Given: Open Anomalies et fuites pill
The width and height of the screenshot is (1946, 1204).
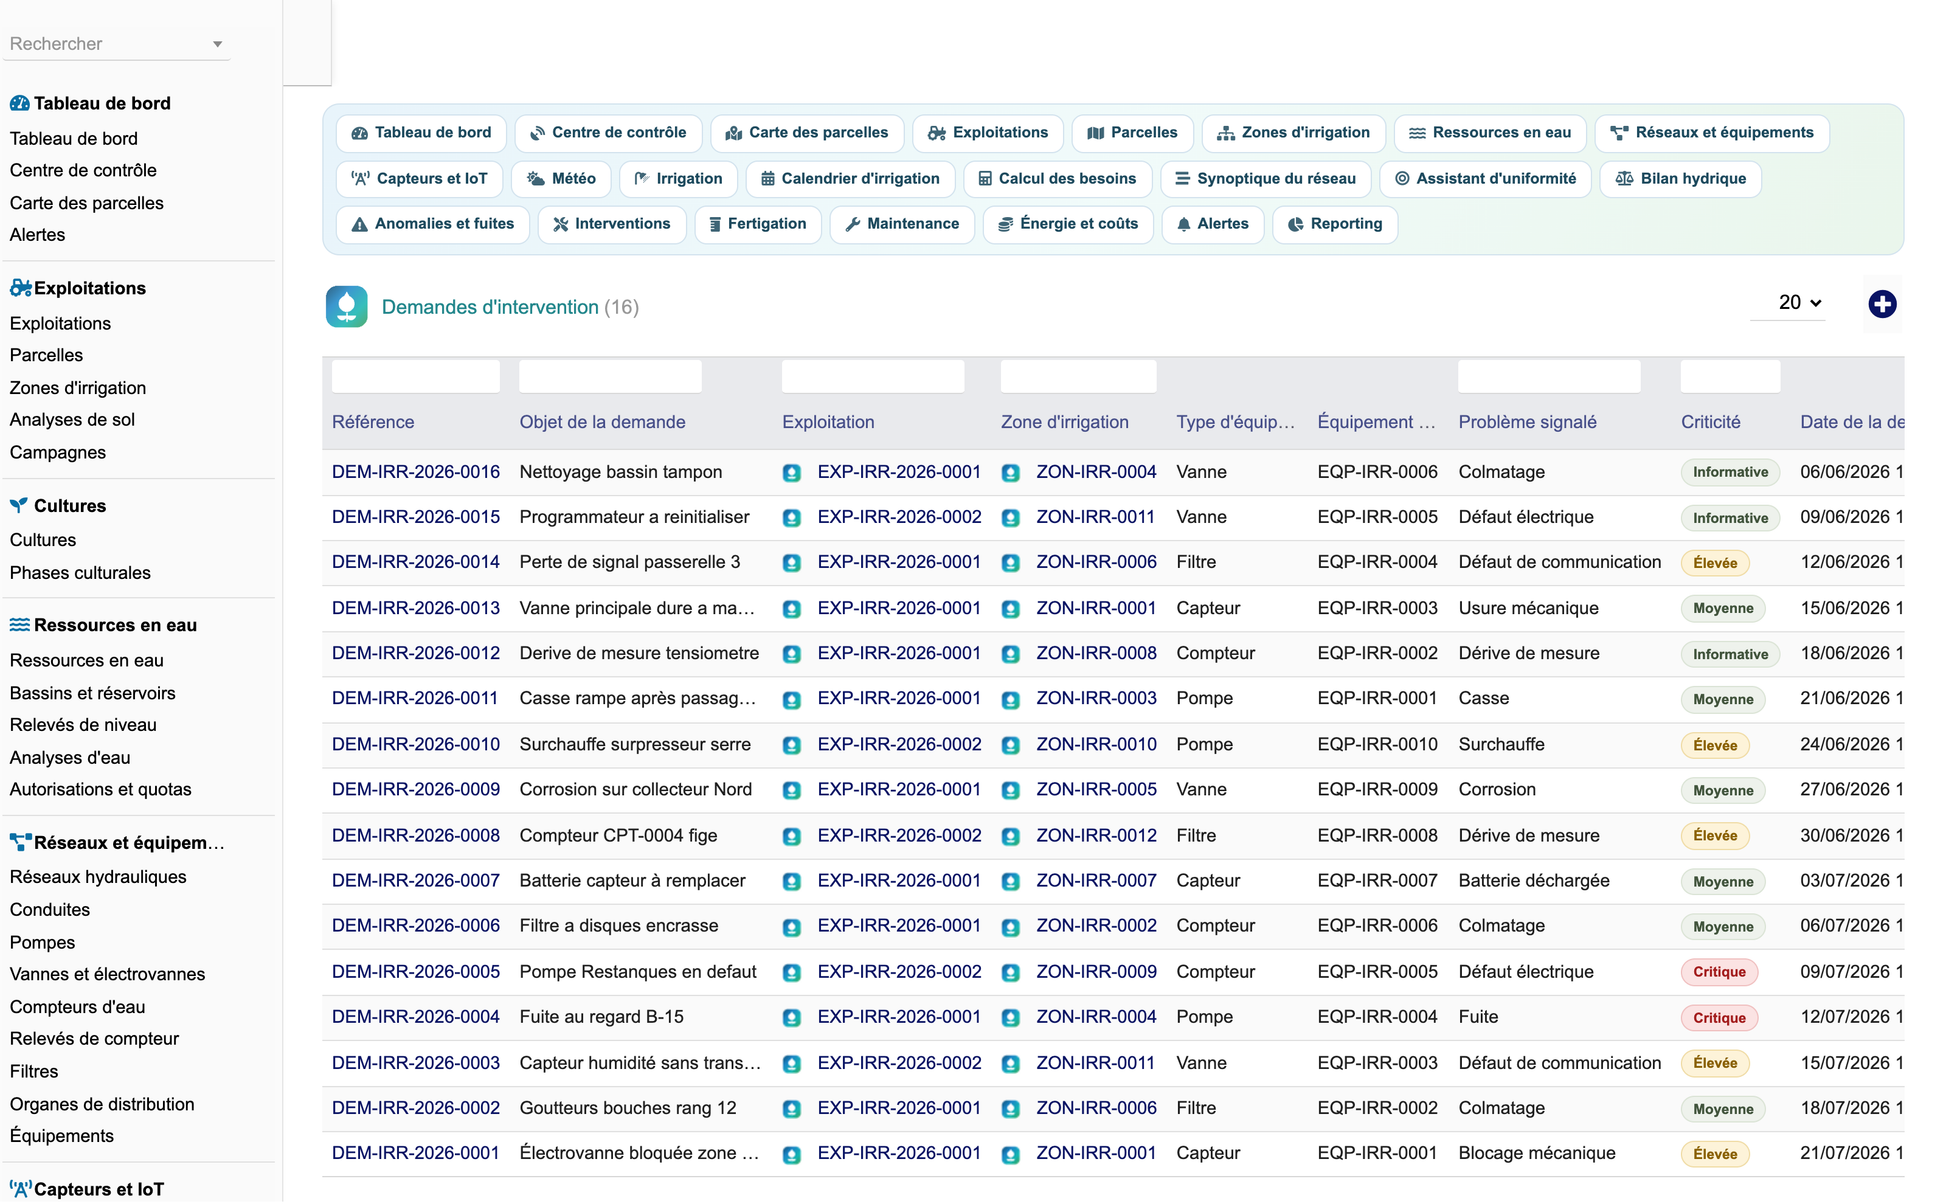Looking at the screenshot, I should click(433, 224).
